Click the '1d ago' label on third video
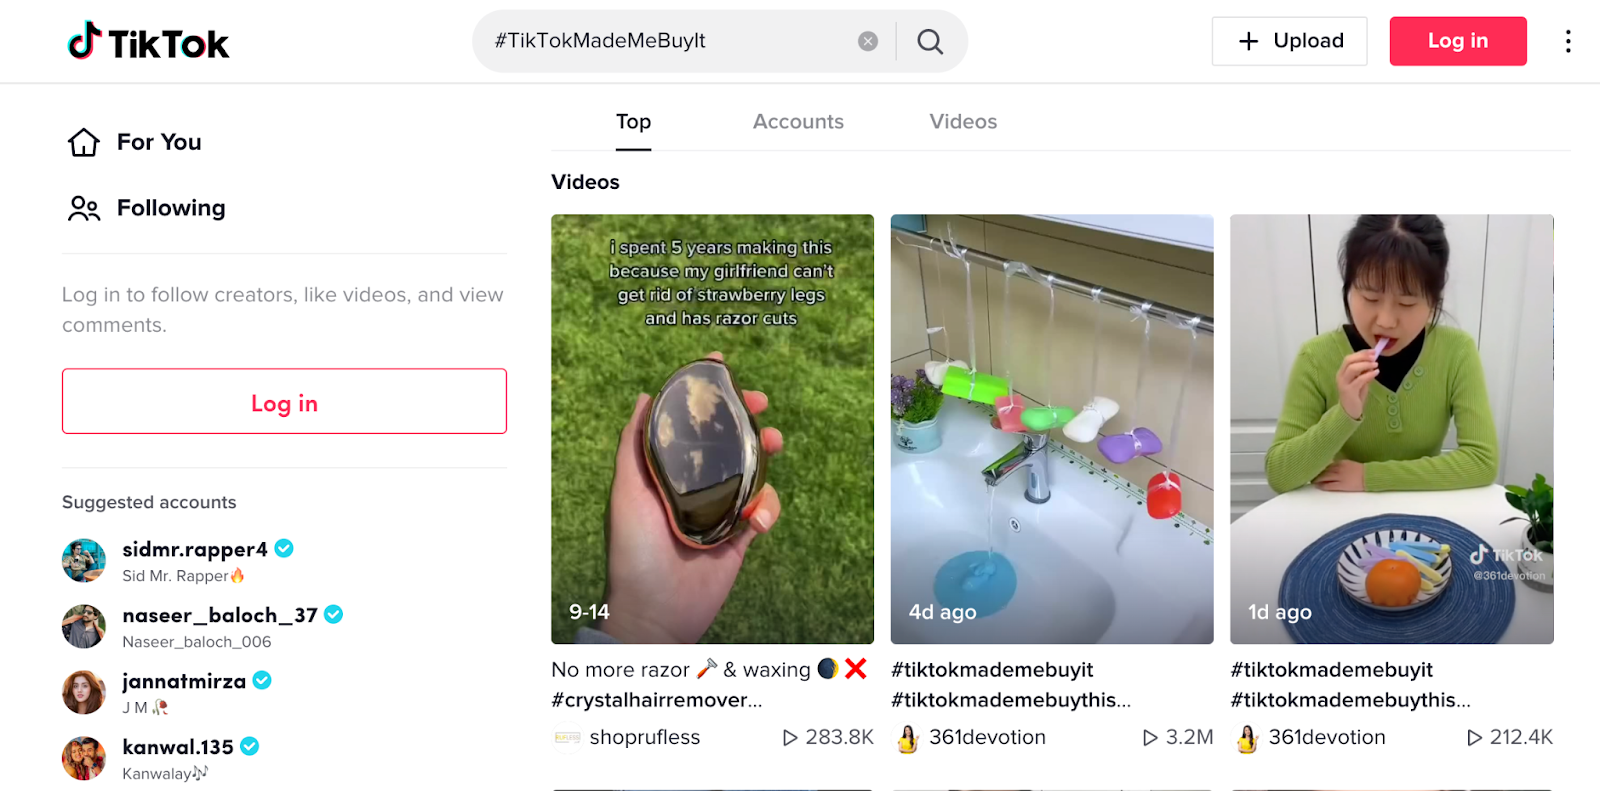Screen dimensions: 1600x791 pyautogui.click(x=1279, y=612)
